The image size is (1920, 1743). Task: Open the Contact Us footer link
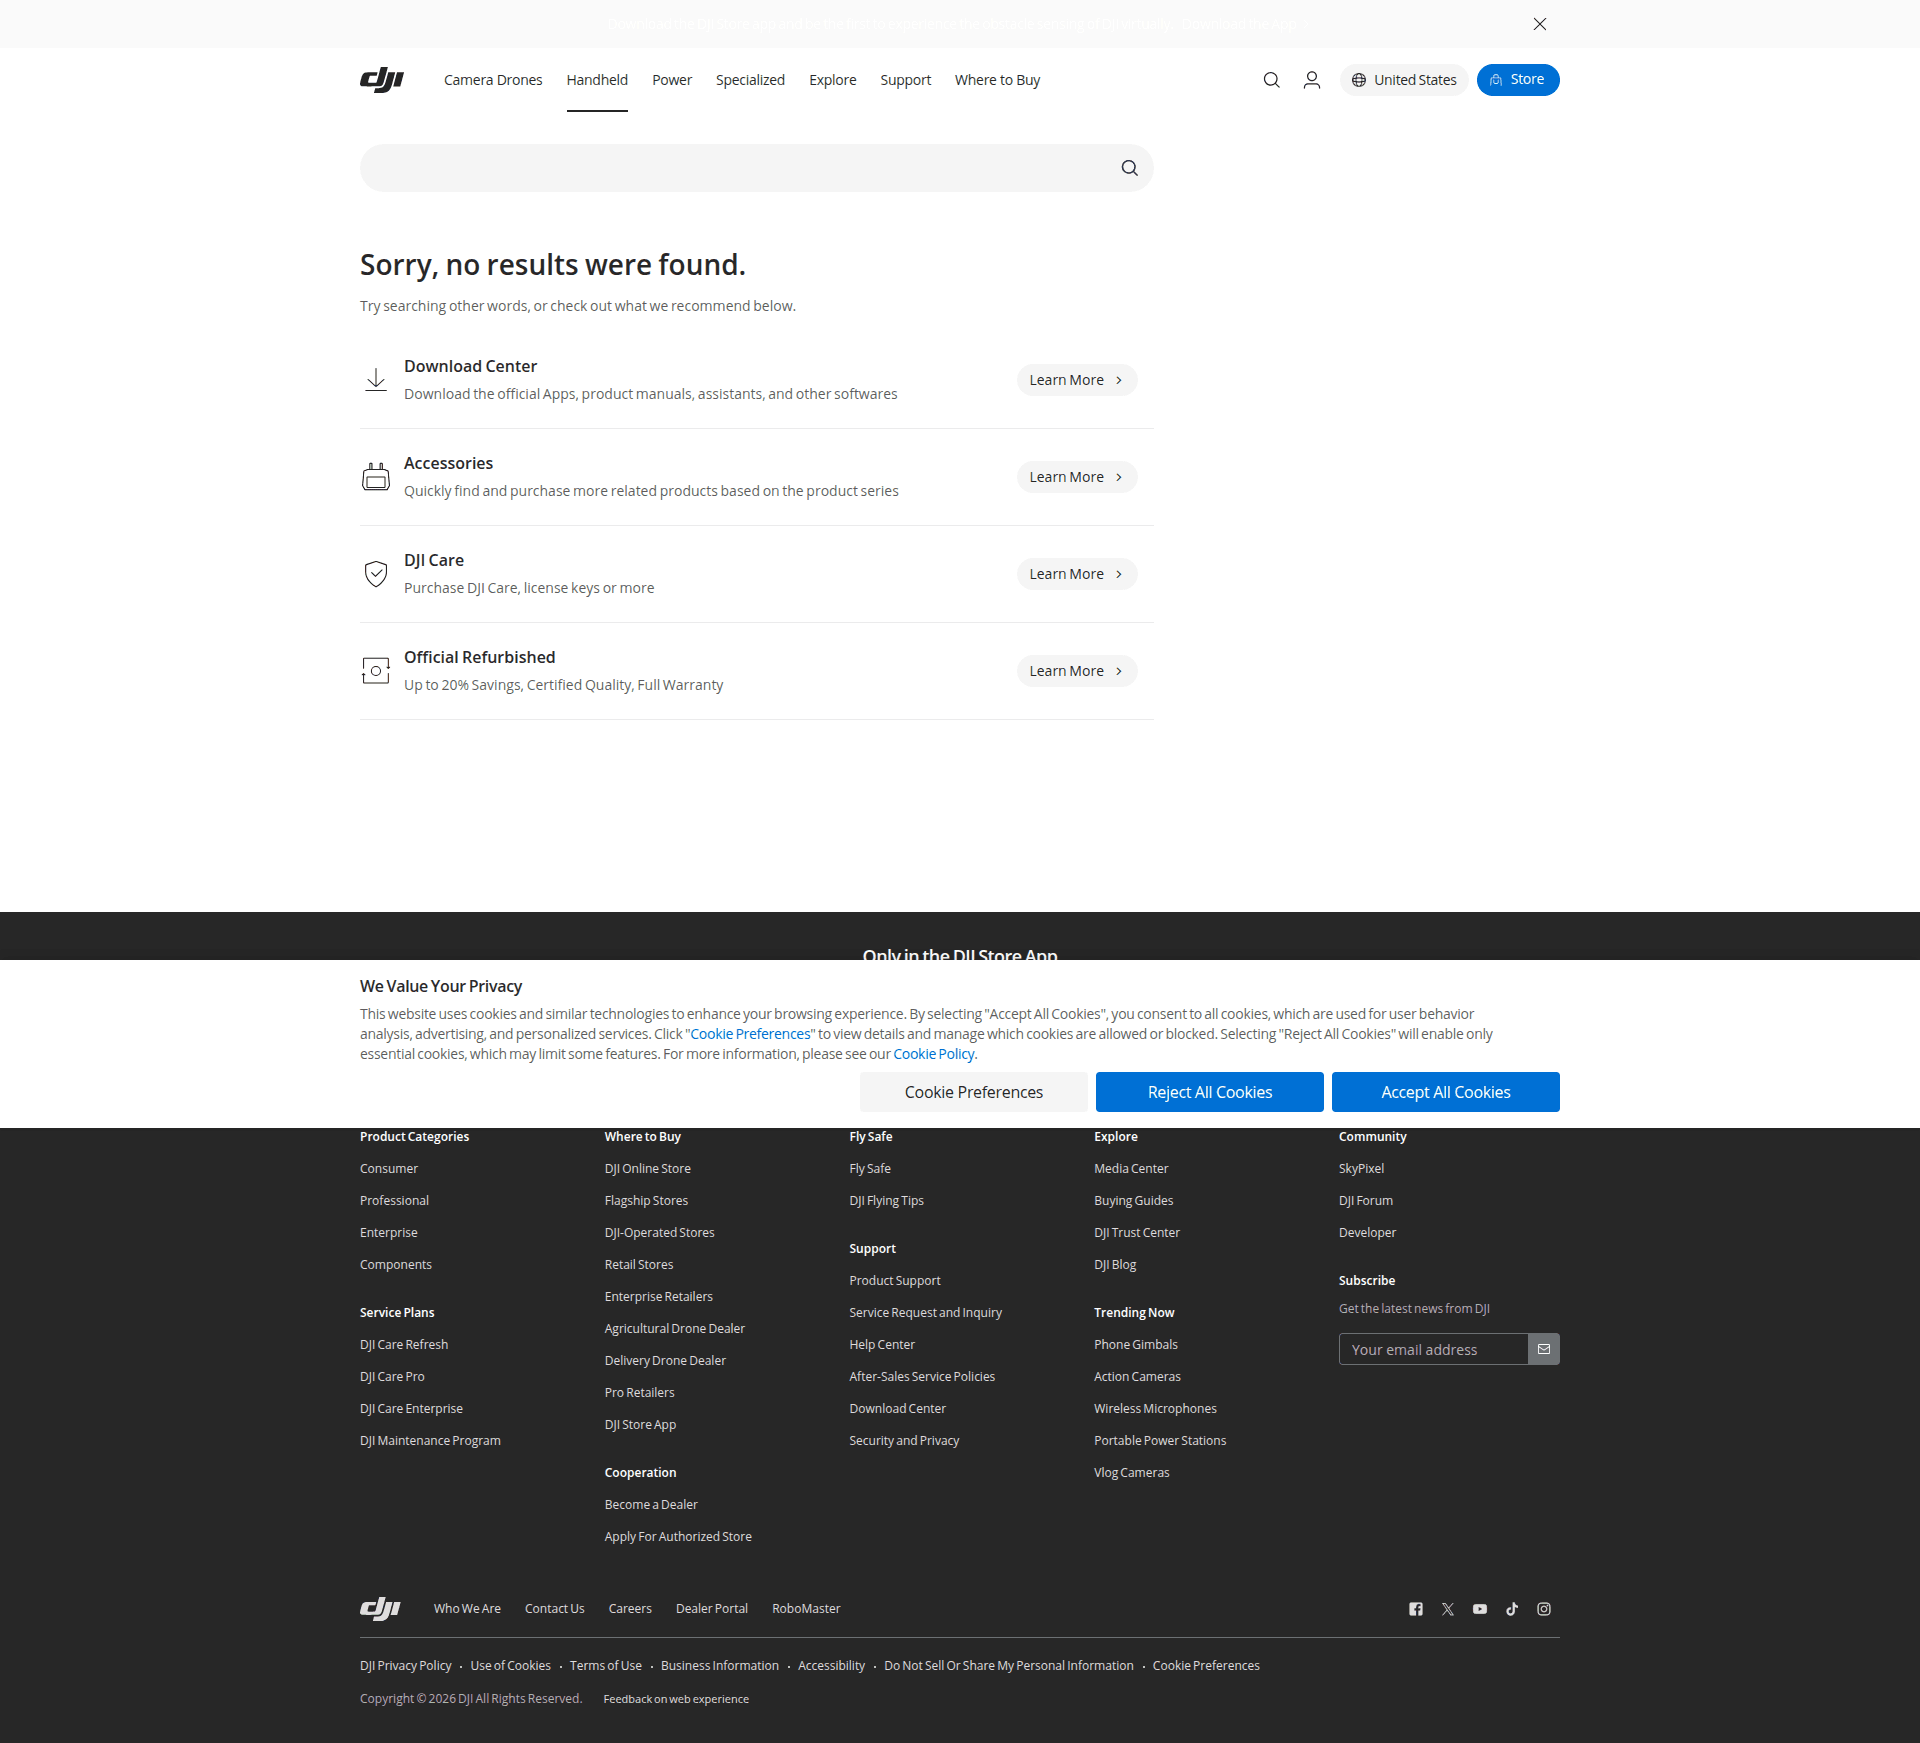click(x=555, y=1608)
